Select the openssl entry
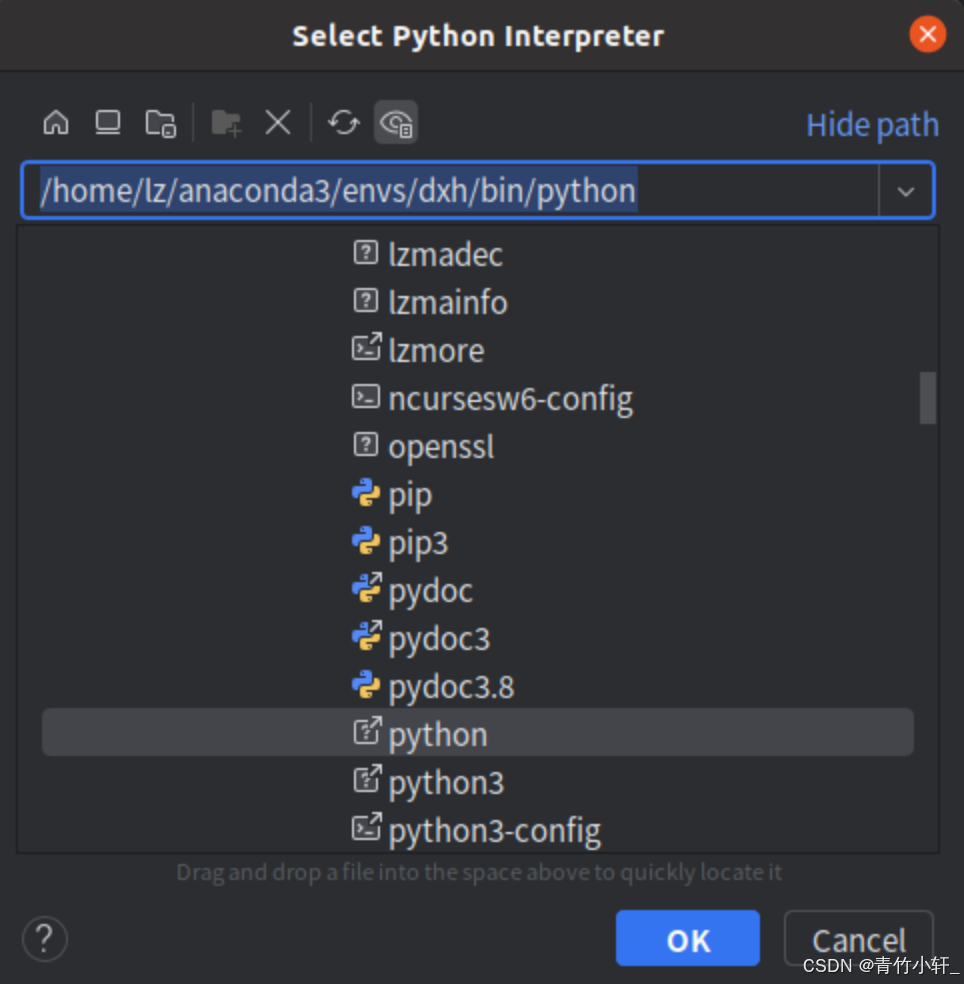Viewport: 964px width, 984px height. click(x=441, y=446)
